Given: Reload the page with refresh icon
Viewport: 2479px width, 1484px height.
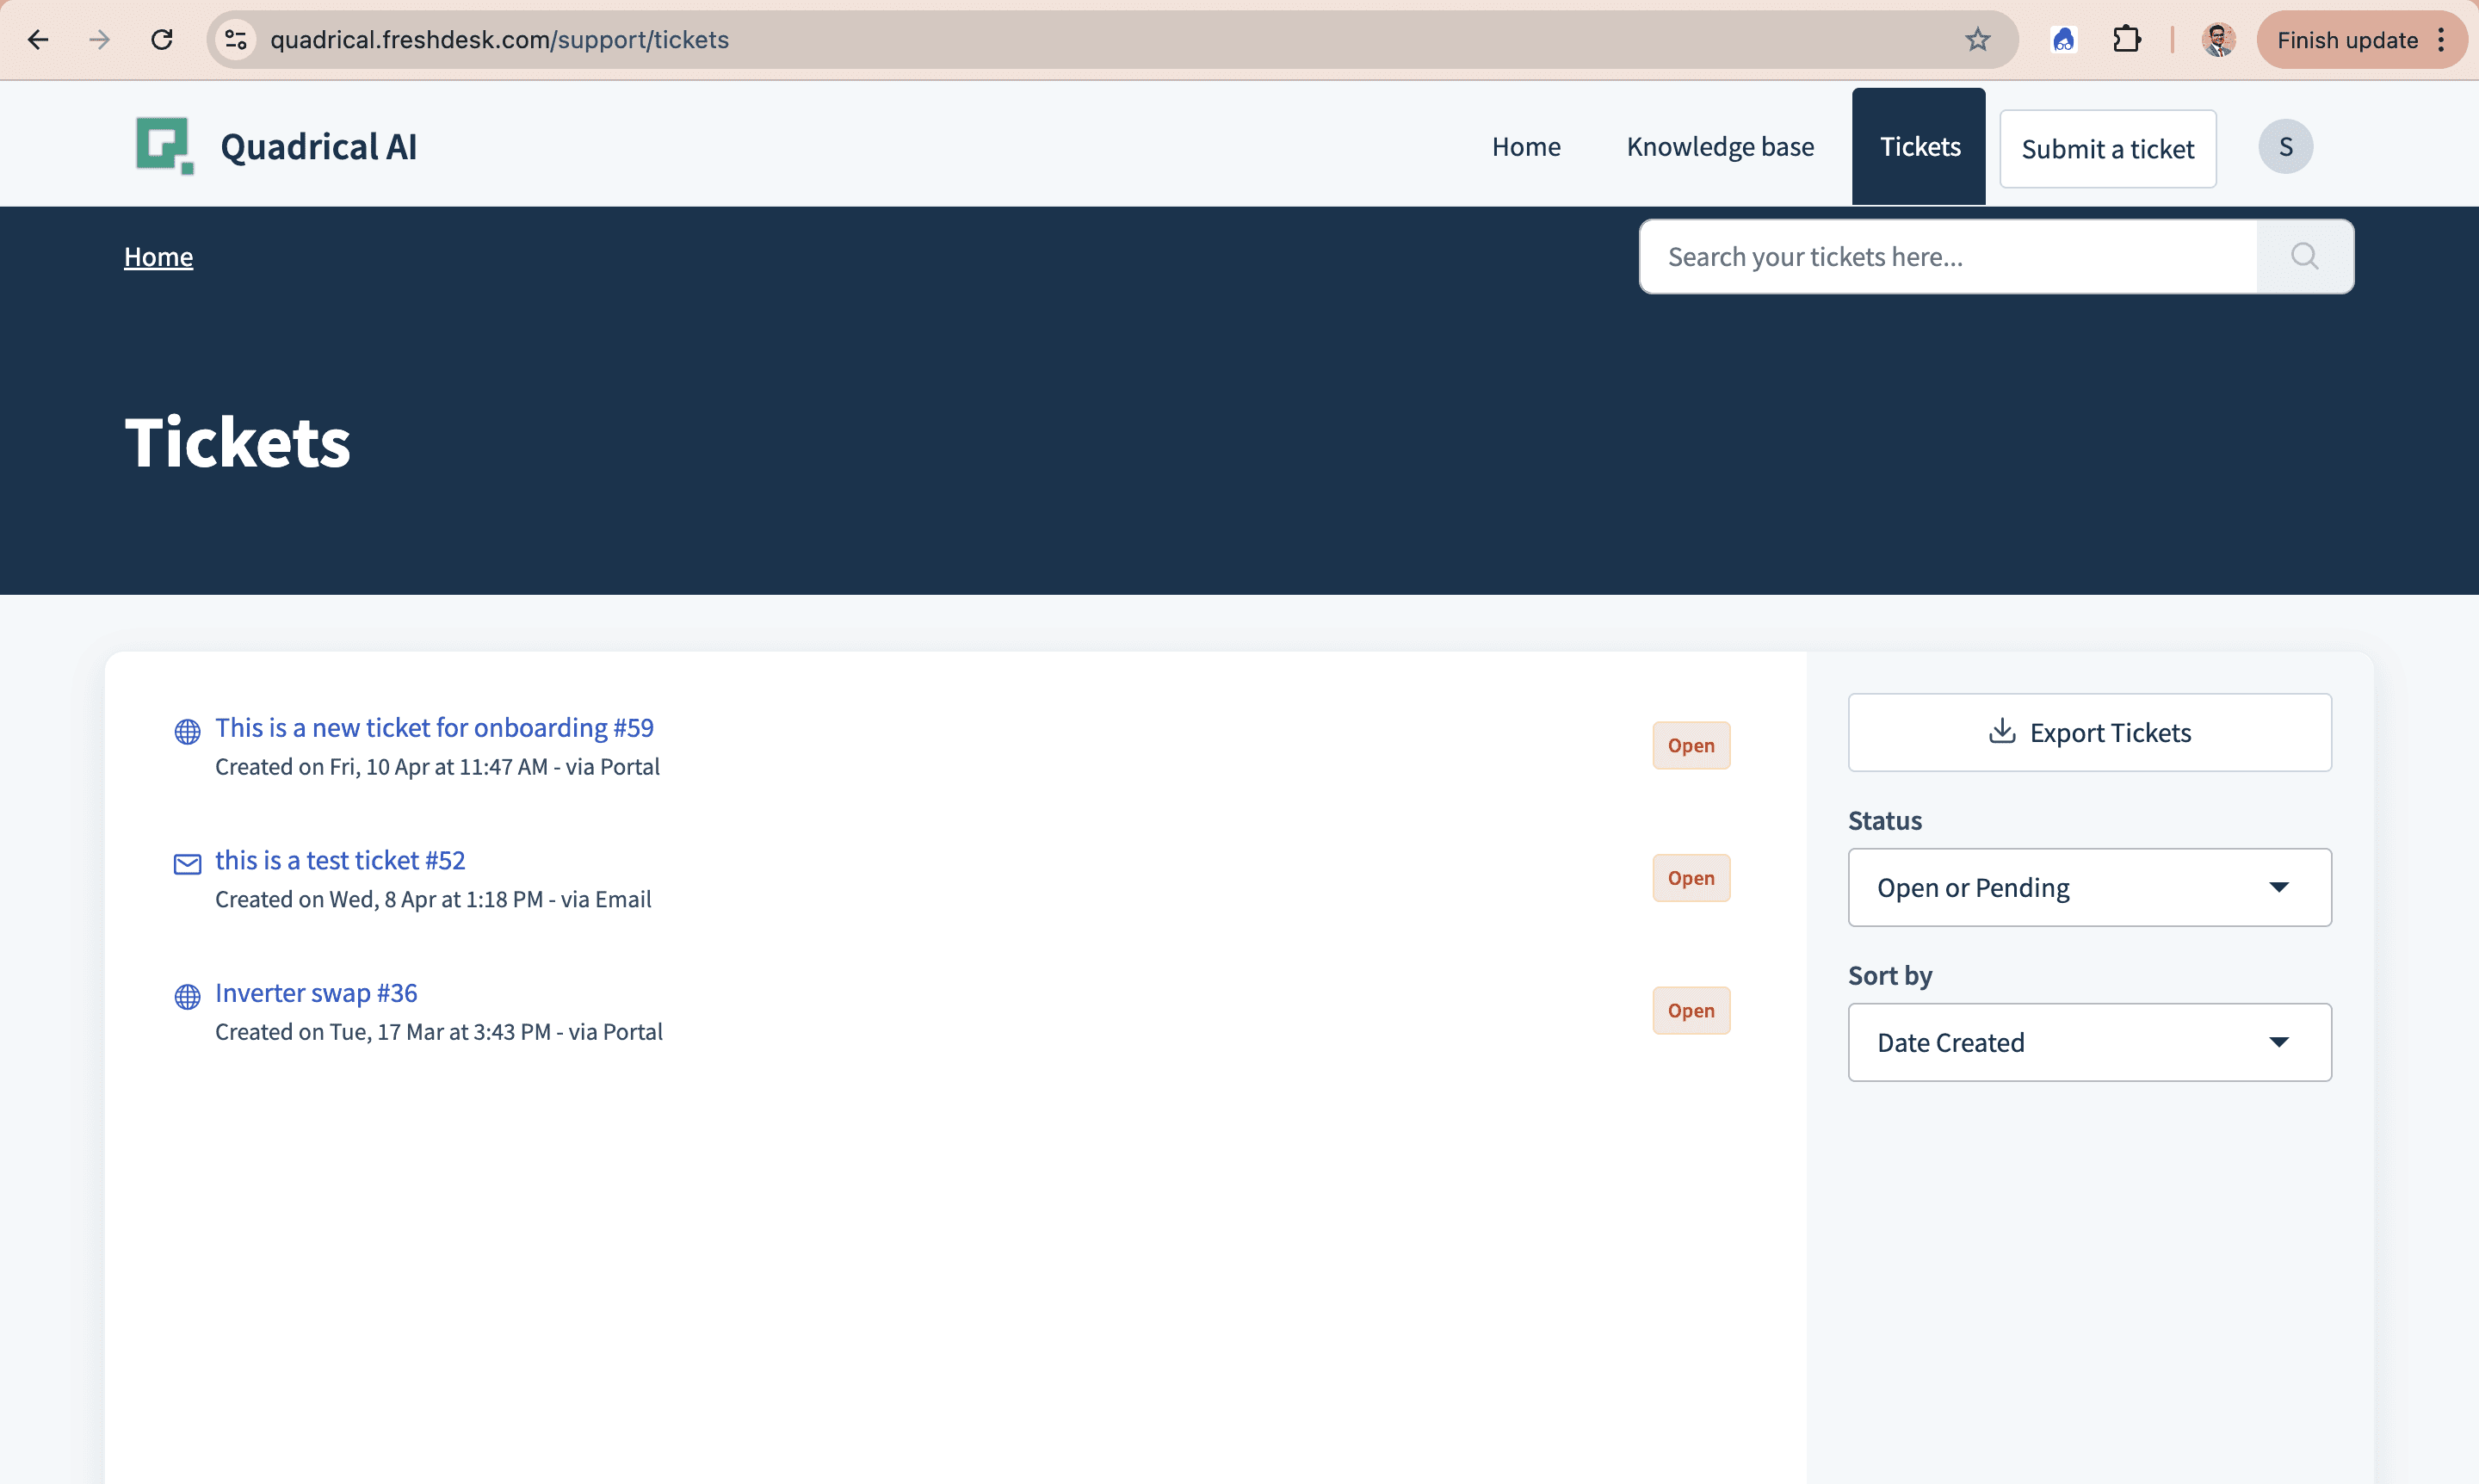Looking at the screenshot, I should tap(162, 40).
